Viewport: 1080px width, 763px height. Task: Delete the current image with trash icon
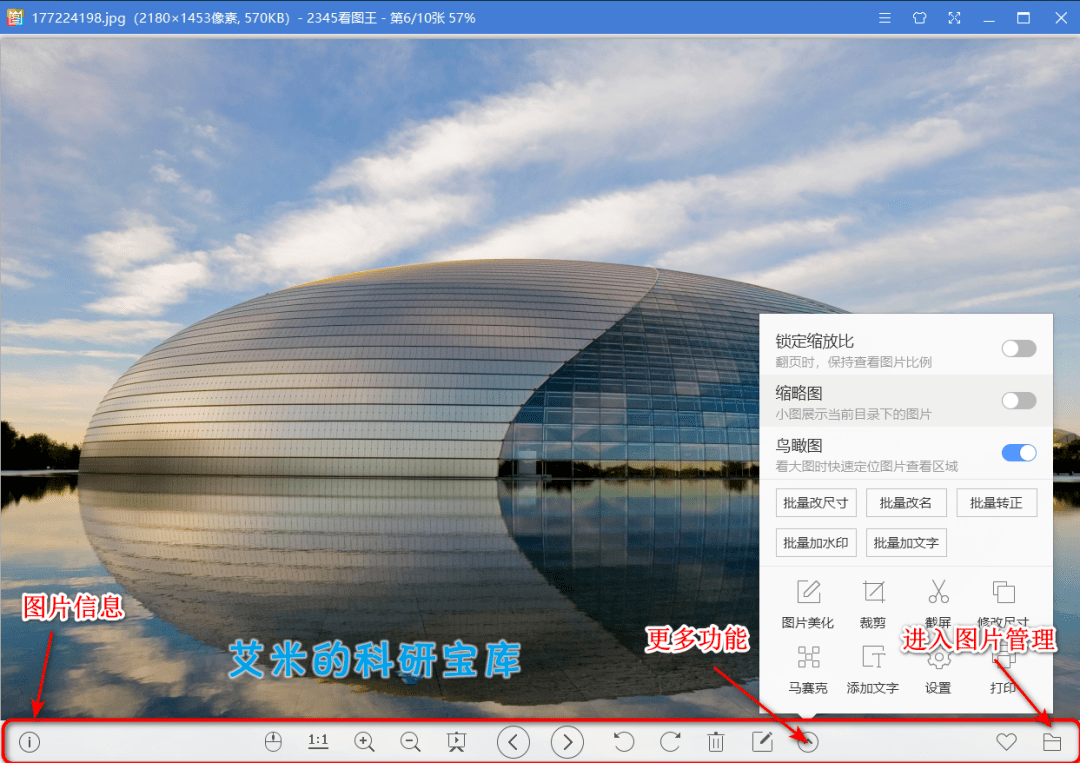(716, 742)
